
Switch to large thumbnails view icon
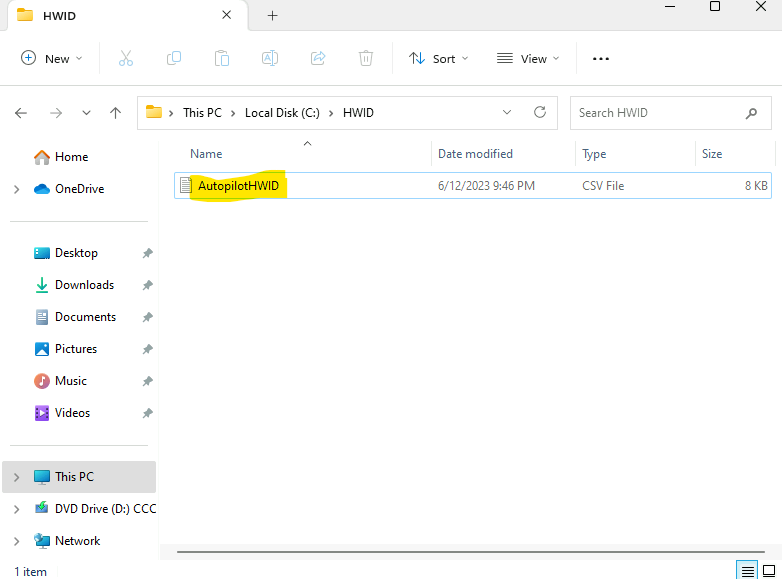pyautogui.click(x=769, y=571)
